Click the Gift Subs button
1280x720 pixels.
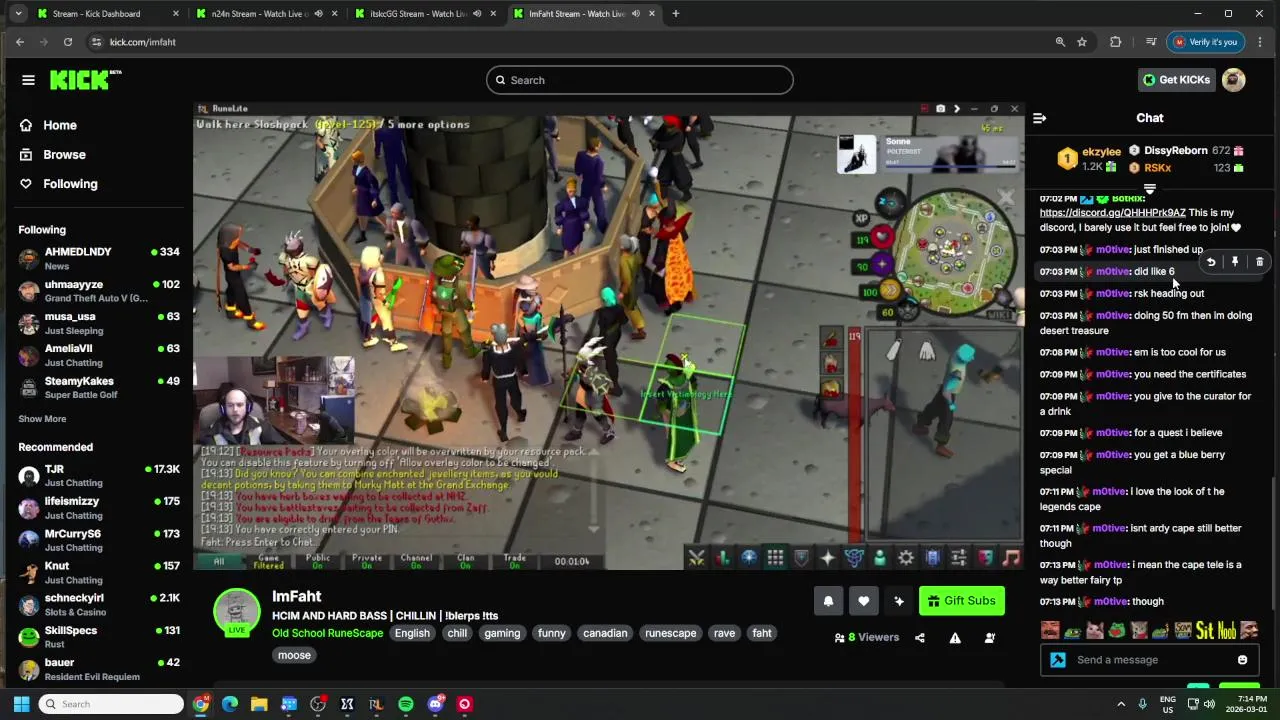pyautogui.click(x=961, y=601)
